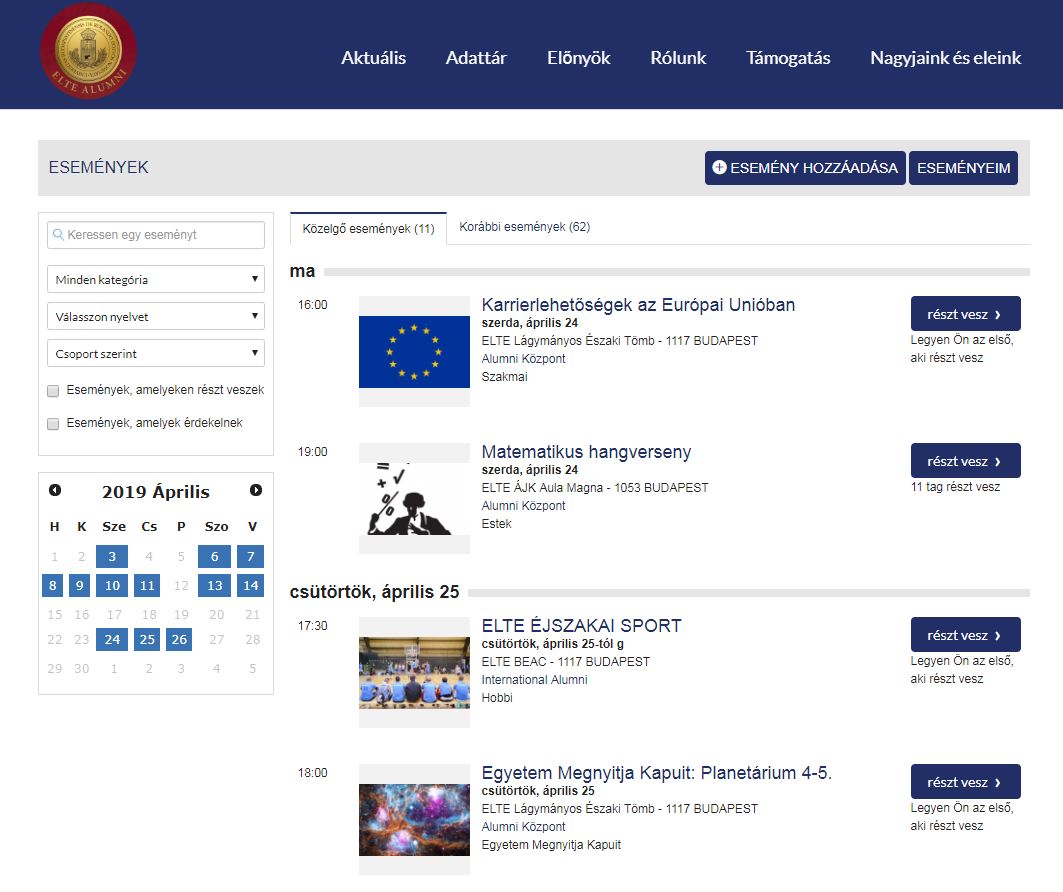Select April 9 in the calendar
1063x892 pixels.
pos(79,586)
